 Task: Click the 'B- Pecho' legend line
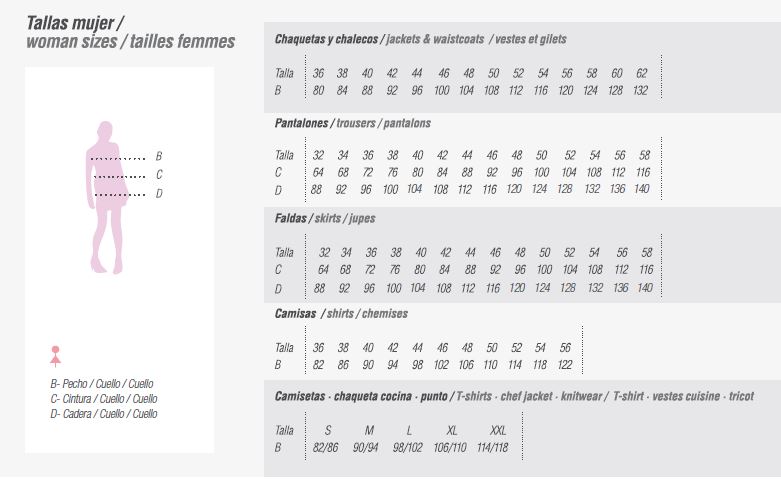(x=102, y=384)
